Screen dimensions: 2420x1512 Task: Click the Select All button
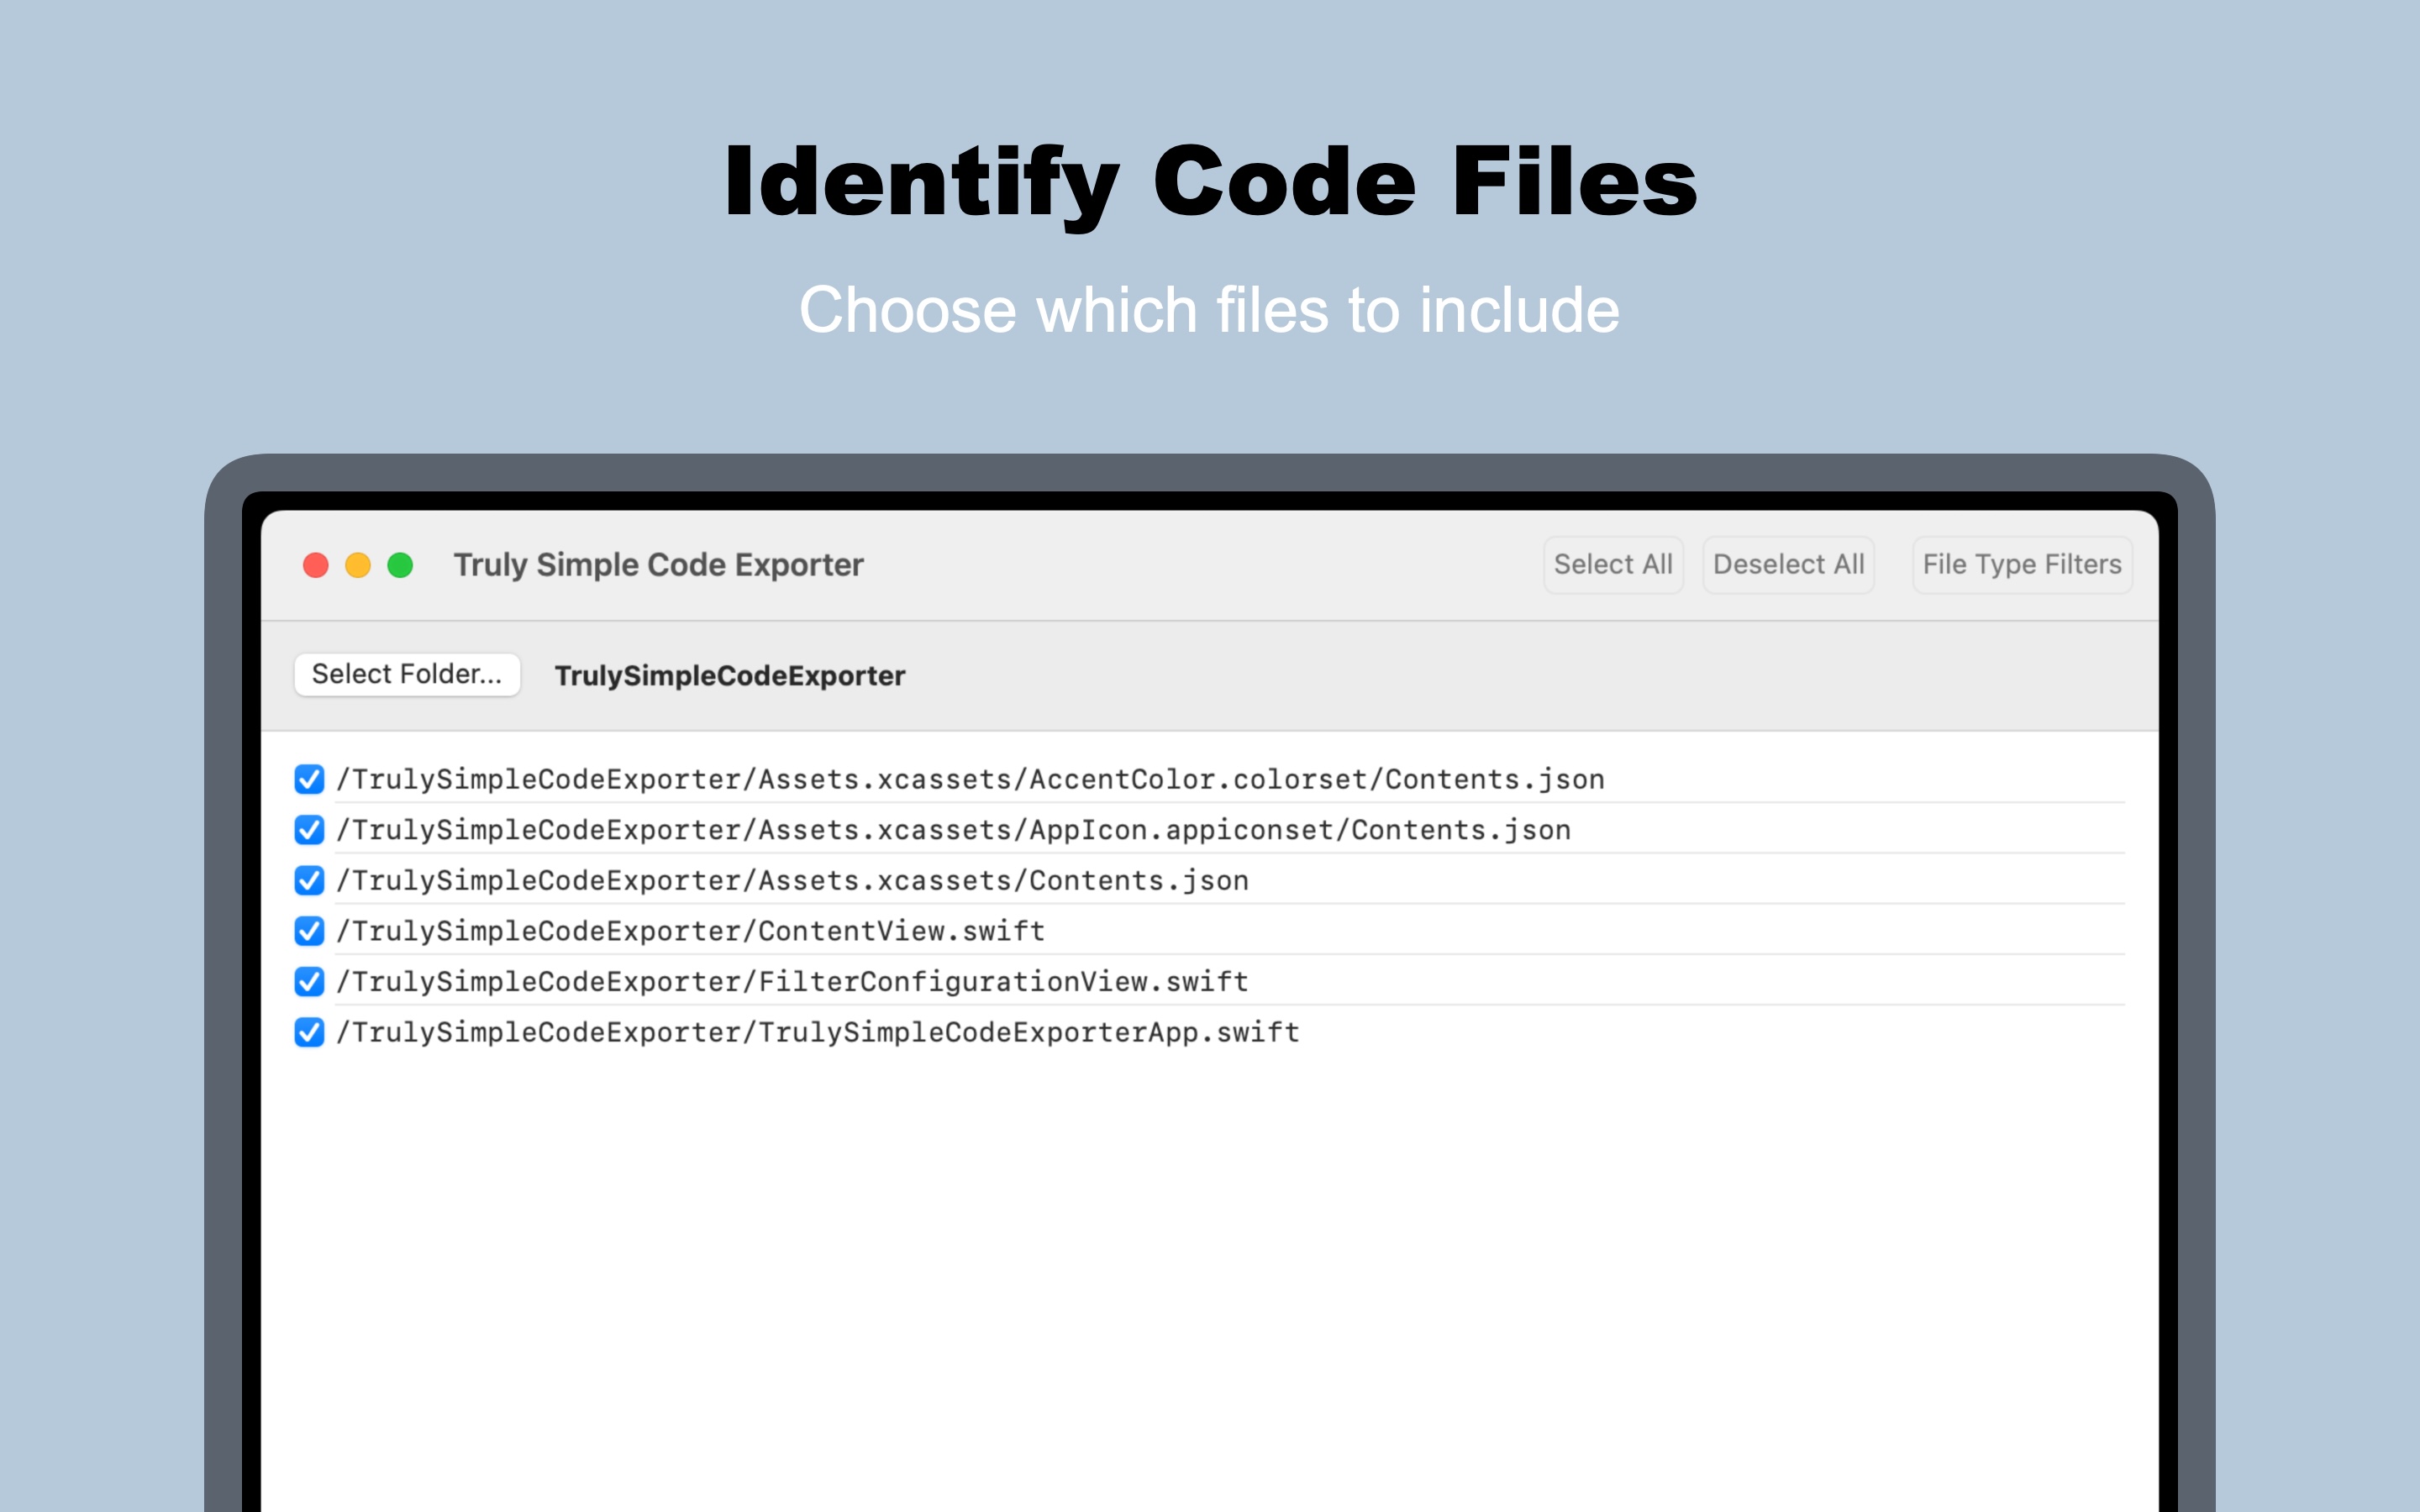(1613, 565)
